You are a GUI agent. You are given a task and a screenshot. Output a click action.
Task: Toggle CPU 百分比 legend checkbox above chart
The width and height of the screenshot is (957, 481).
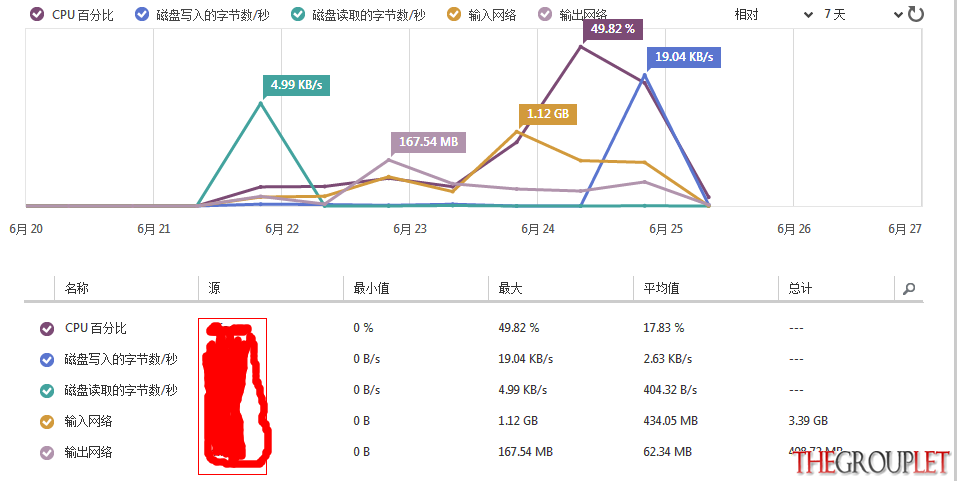coord(37,15)
